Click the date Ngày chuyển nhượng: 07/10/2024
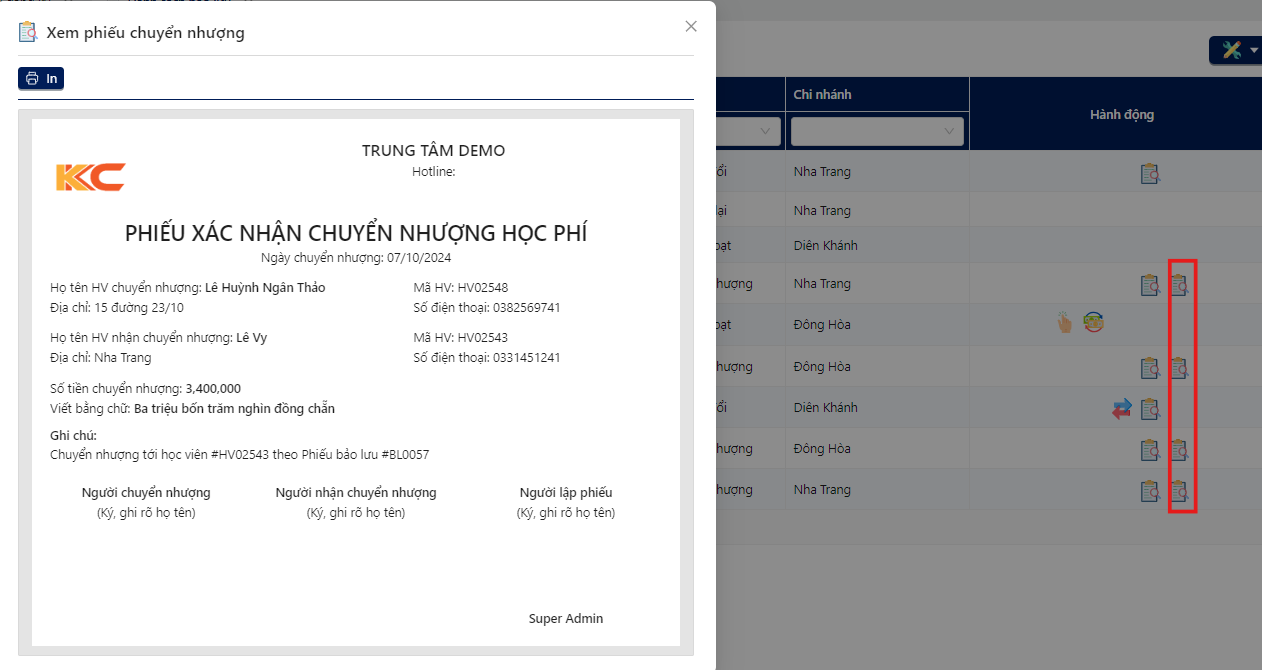The image size is (1262, 670). (356, 257)
